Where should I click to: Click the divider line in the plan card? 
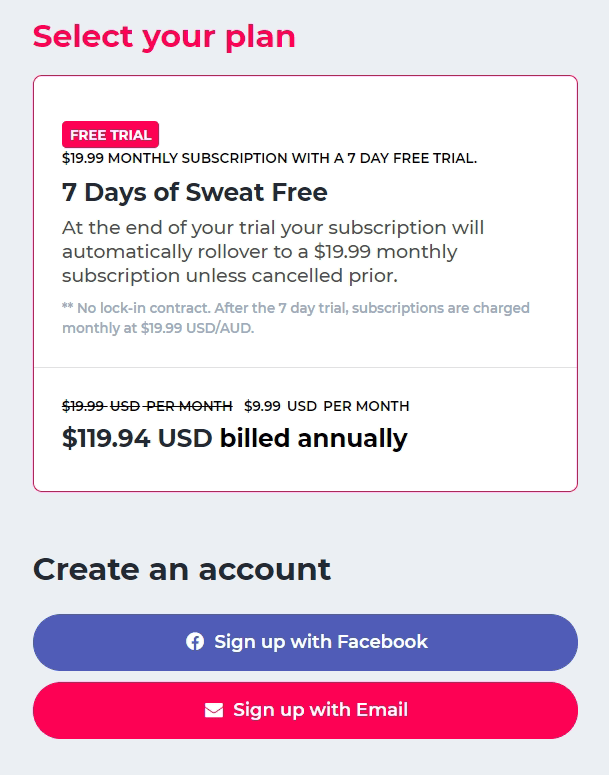[x=305, y=367]
